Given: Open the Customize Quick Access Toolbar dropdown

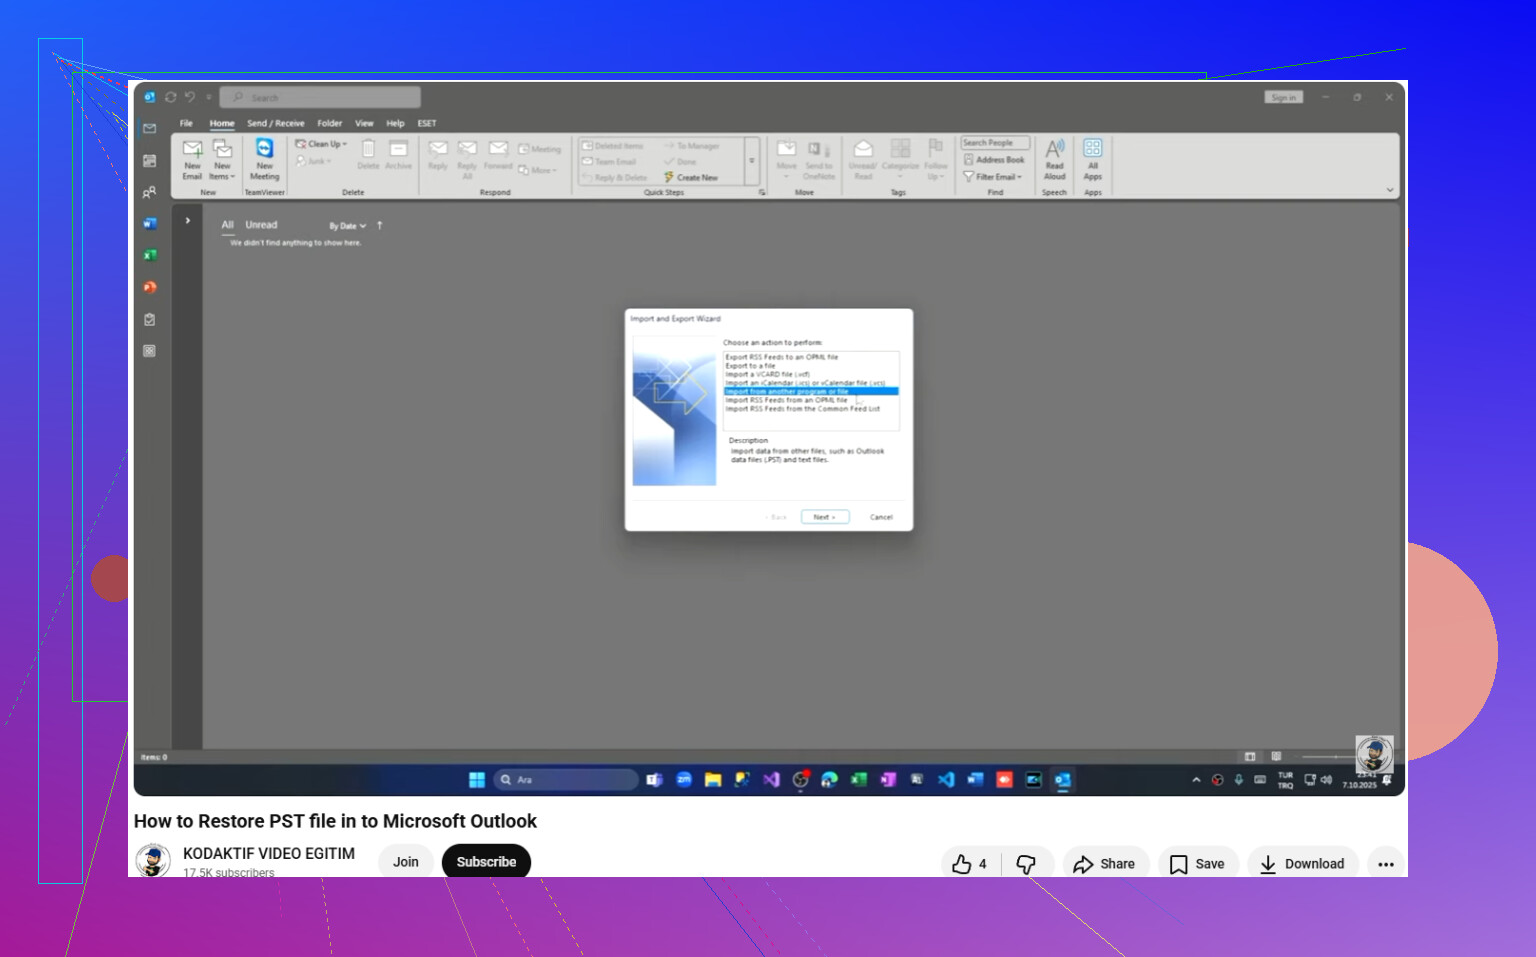Looking at the screenshot, I should (209, 97).
